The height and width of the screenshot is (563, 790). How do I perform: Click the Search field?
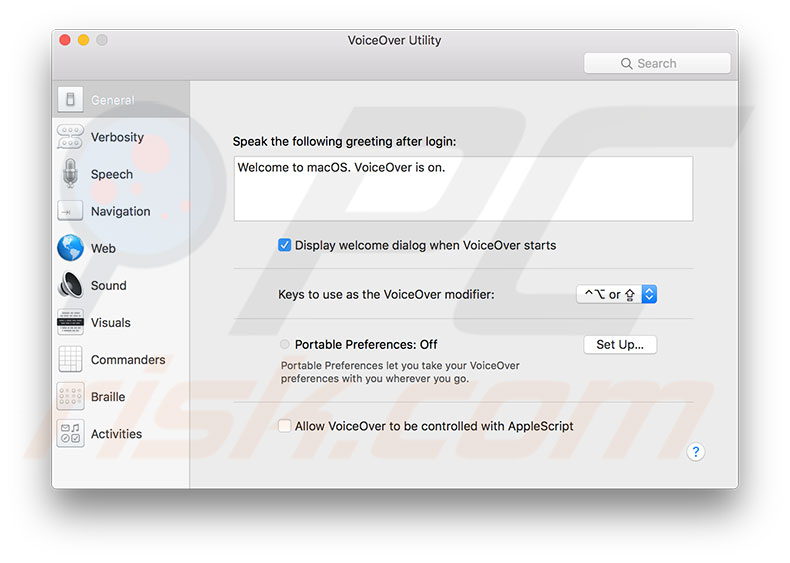(657, 64)
